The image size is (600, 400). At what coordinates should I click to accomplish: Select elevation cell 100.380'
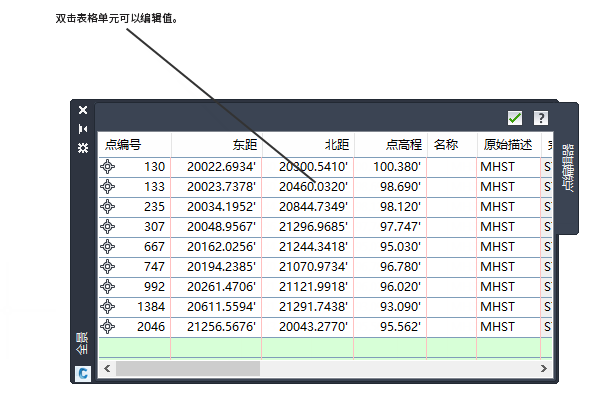[x=390, y=167]
